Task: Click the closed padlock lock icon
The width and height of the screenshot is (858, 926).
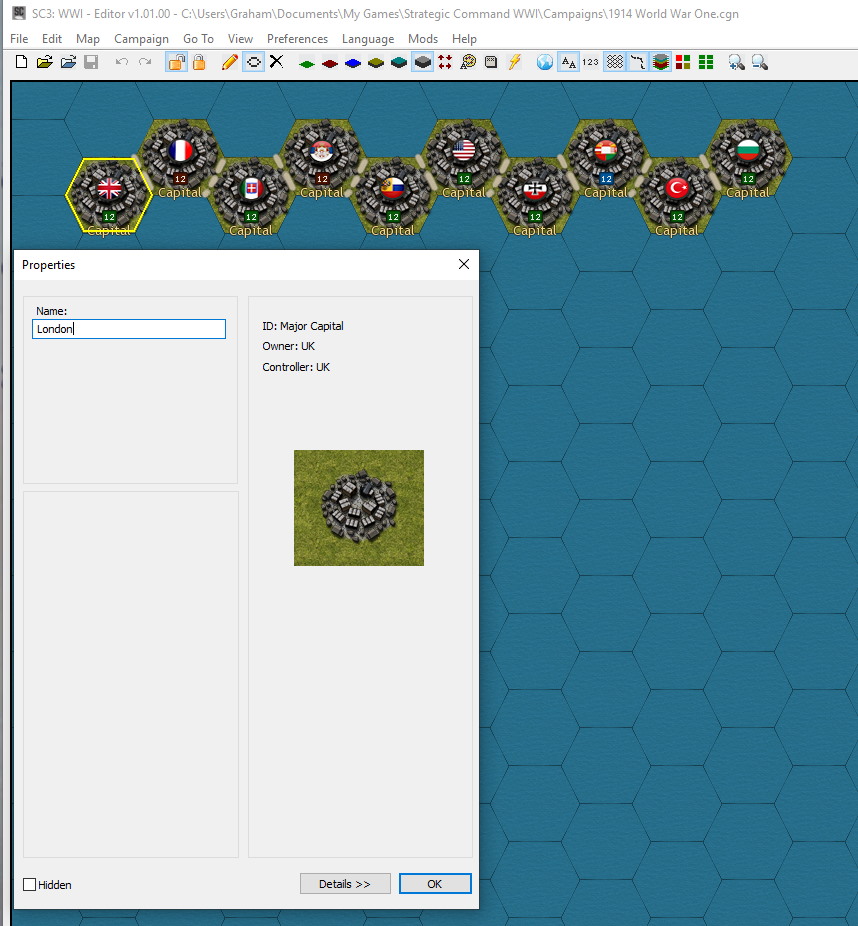Action: click(x=199, y=62)
